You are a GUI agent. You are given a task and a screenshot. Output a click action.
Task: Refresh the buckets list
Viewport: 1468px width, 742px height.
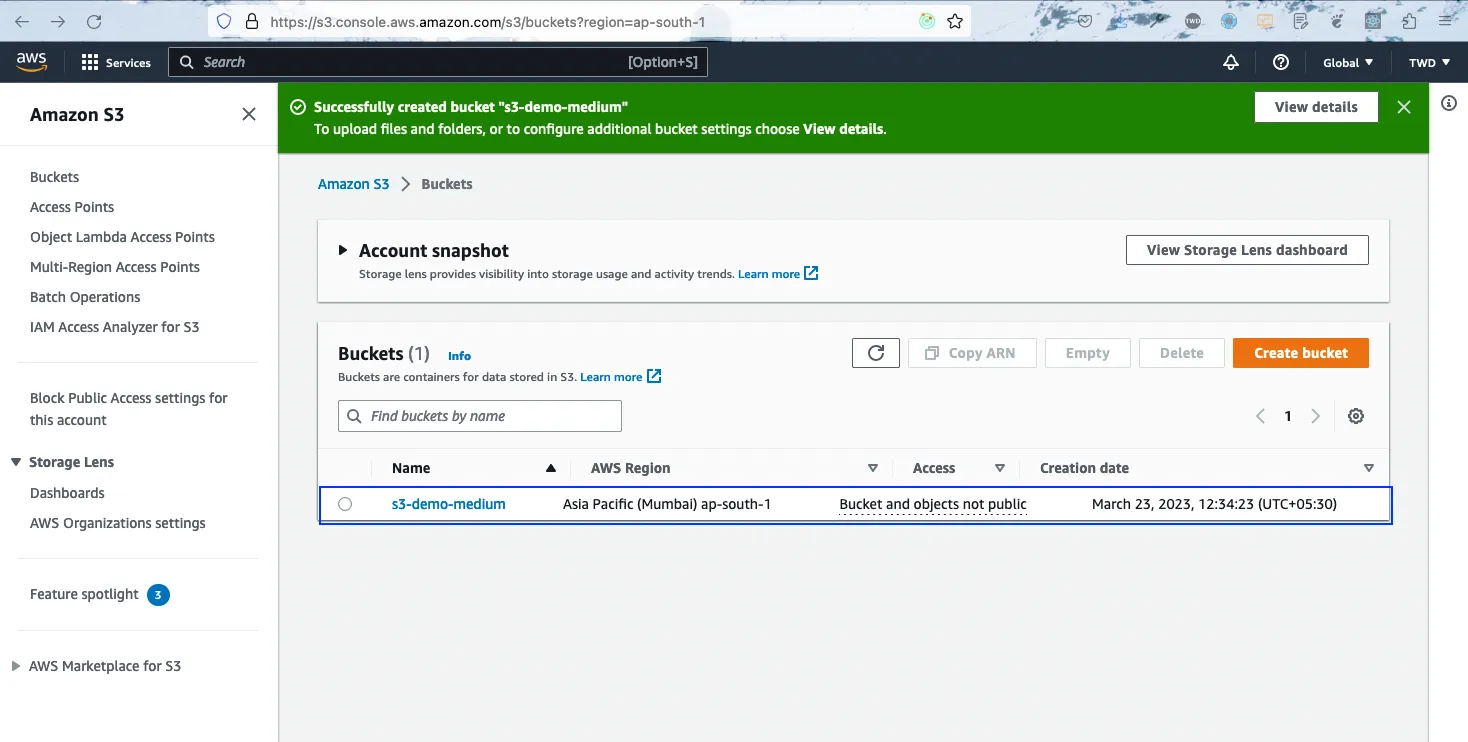coord(876,353)
